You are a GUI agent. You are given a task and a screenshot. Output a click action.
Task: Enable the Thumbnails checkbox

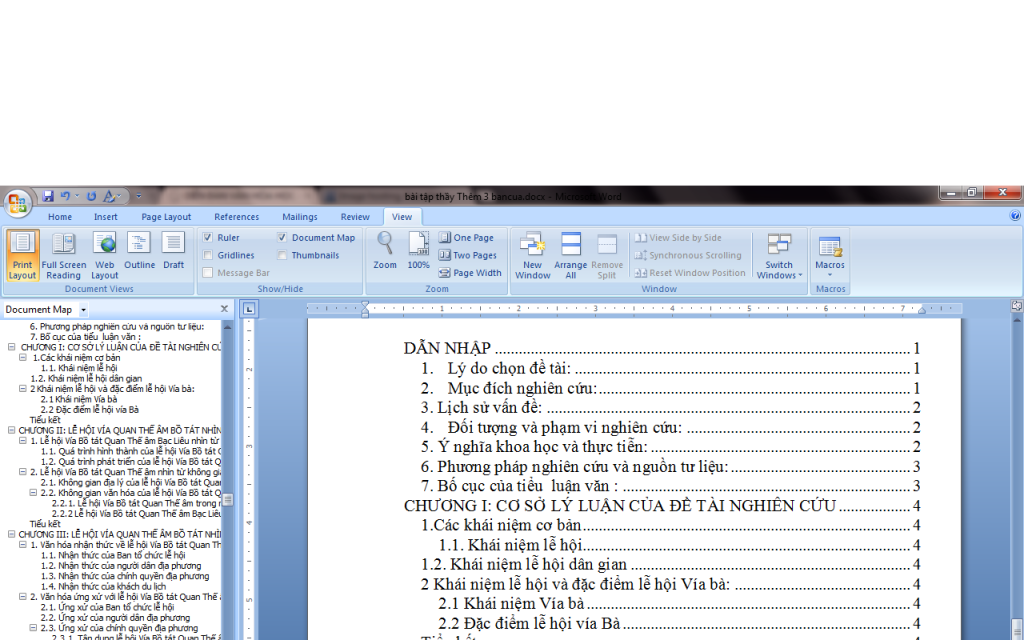point(283,255)
